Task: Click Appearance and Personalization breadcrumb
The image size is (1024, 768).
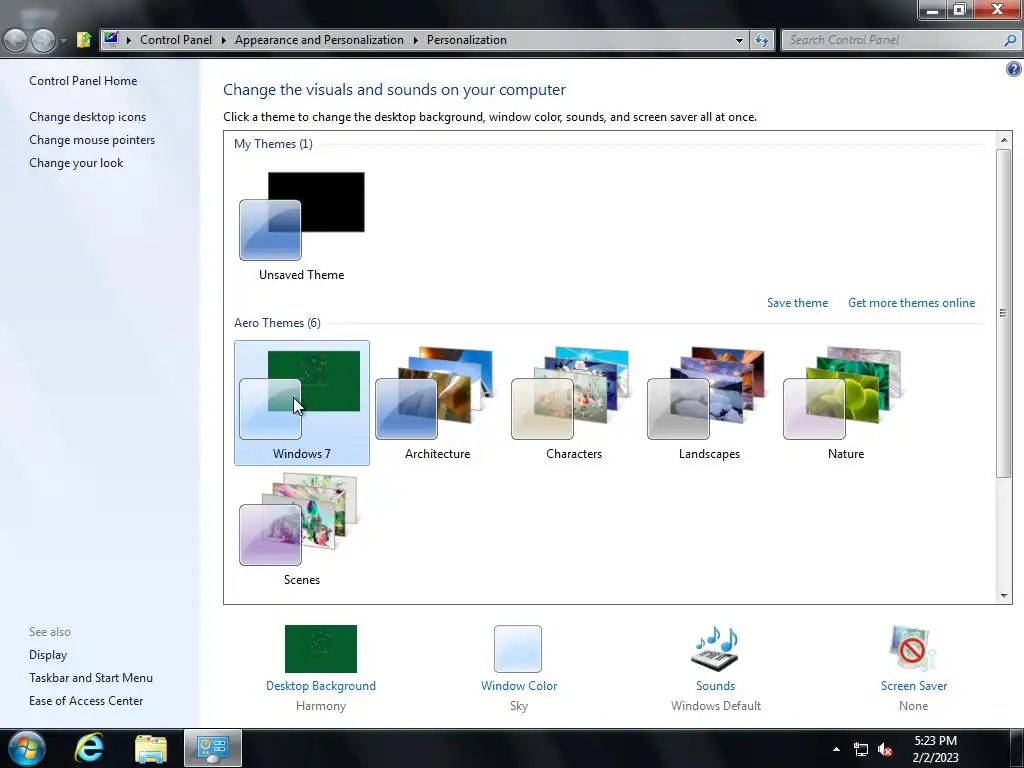Action: point(319,40)
